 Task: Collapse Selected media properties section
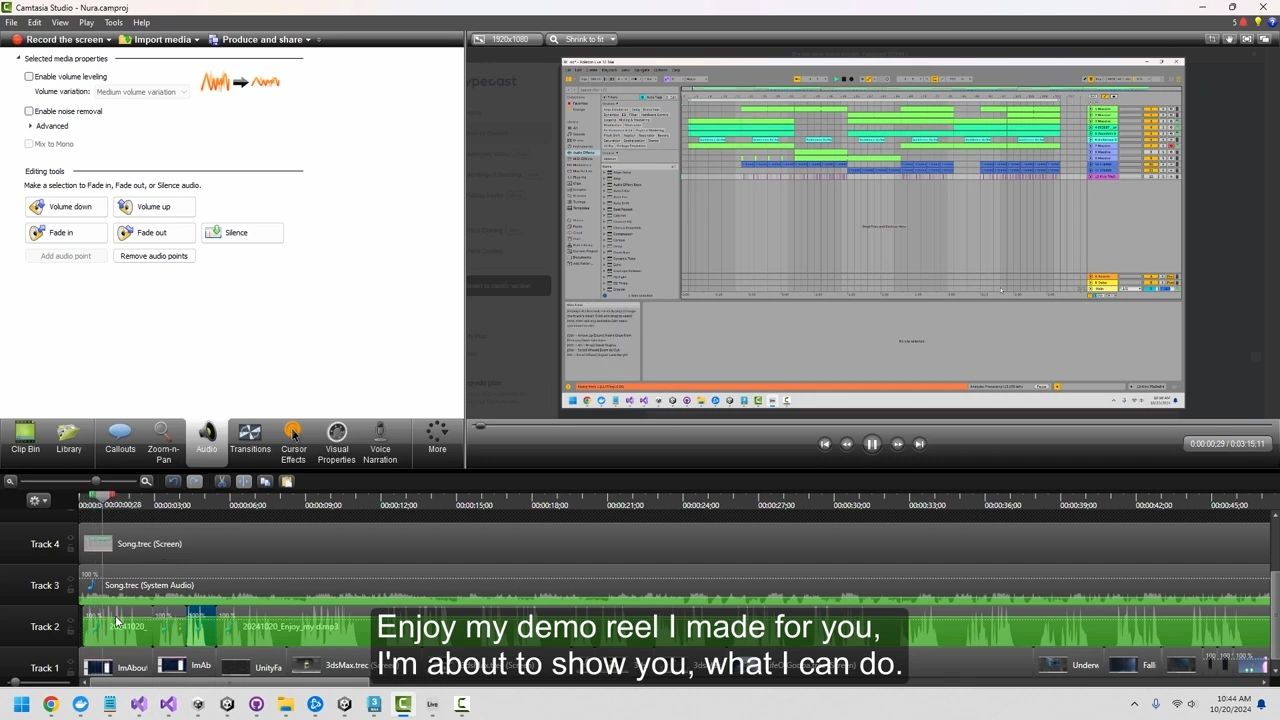pos(18,59)
